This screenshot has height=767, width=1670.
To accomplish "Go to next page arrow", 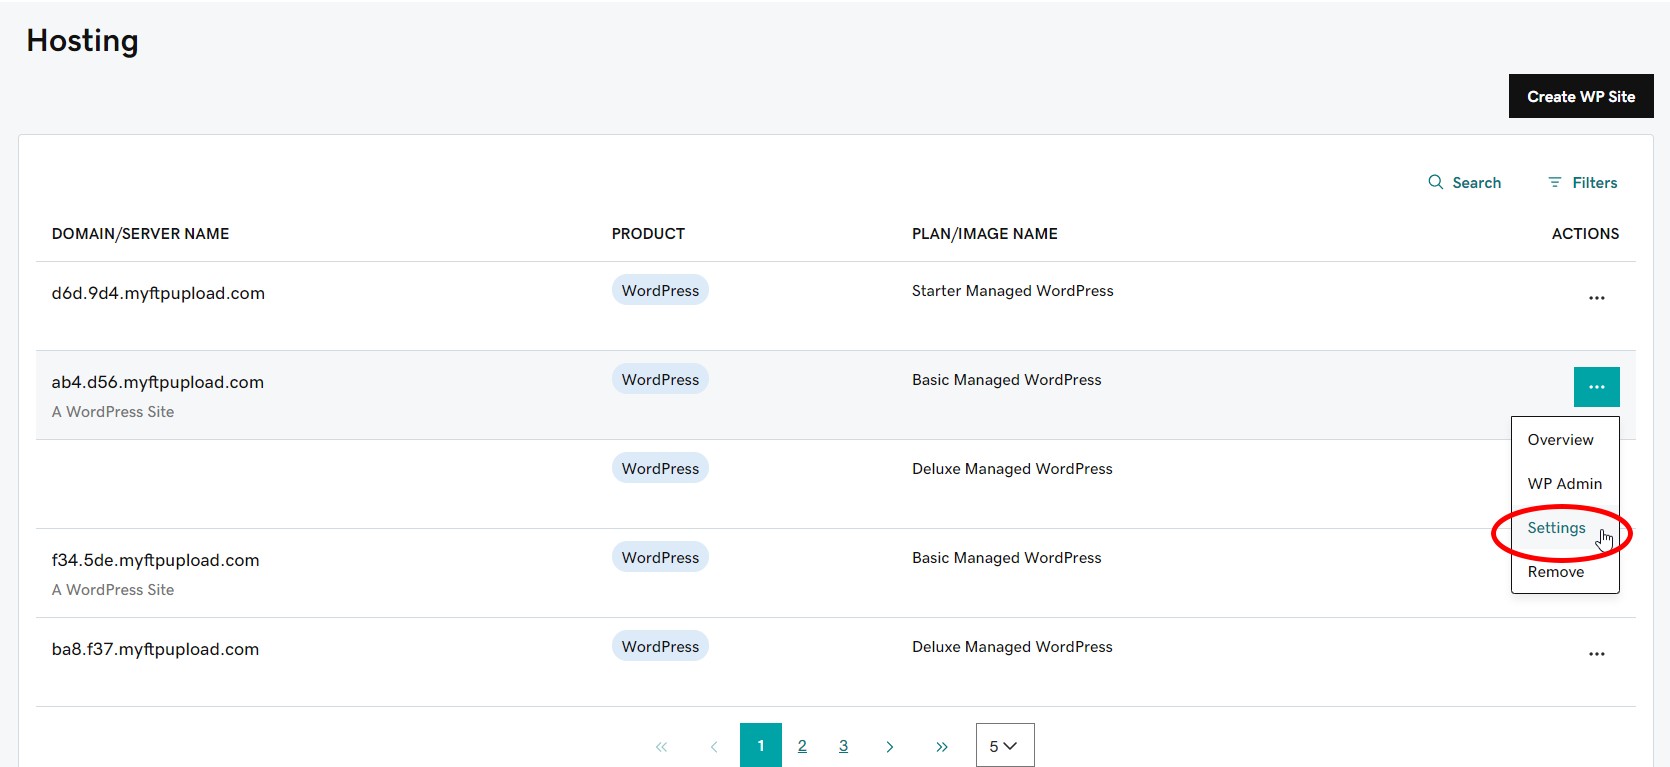I will 889,746.
